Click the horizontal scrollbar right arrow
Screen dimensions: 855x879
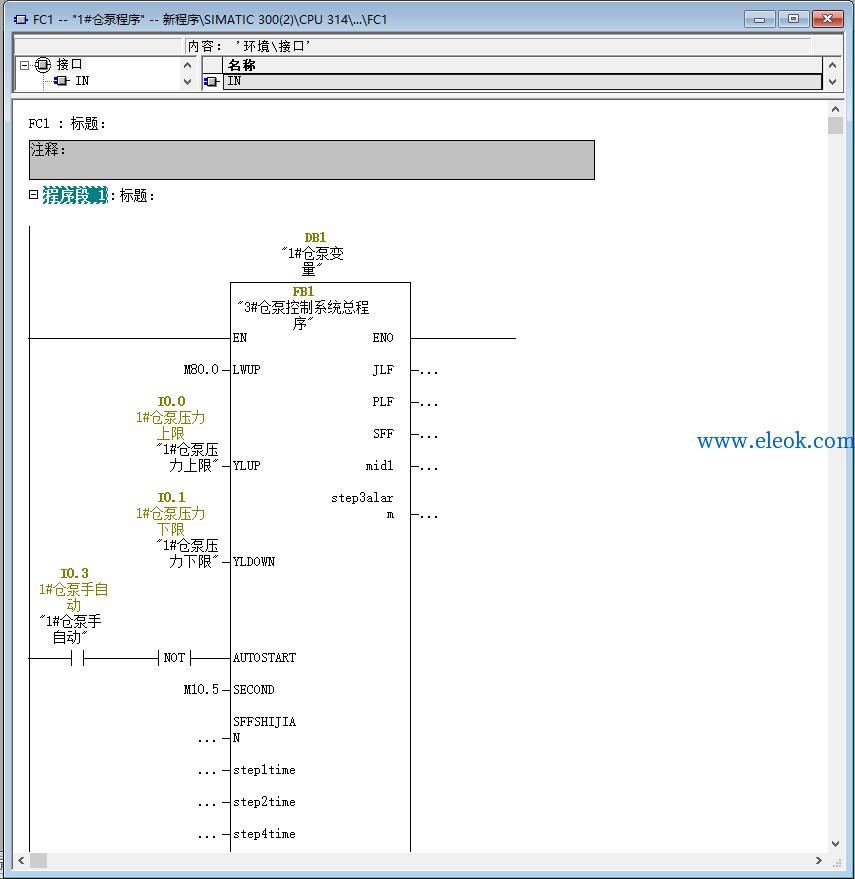(819, 861)
